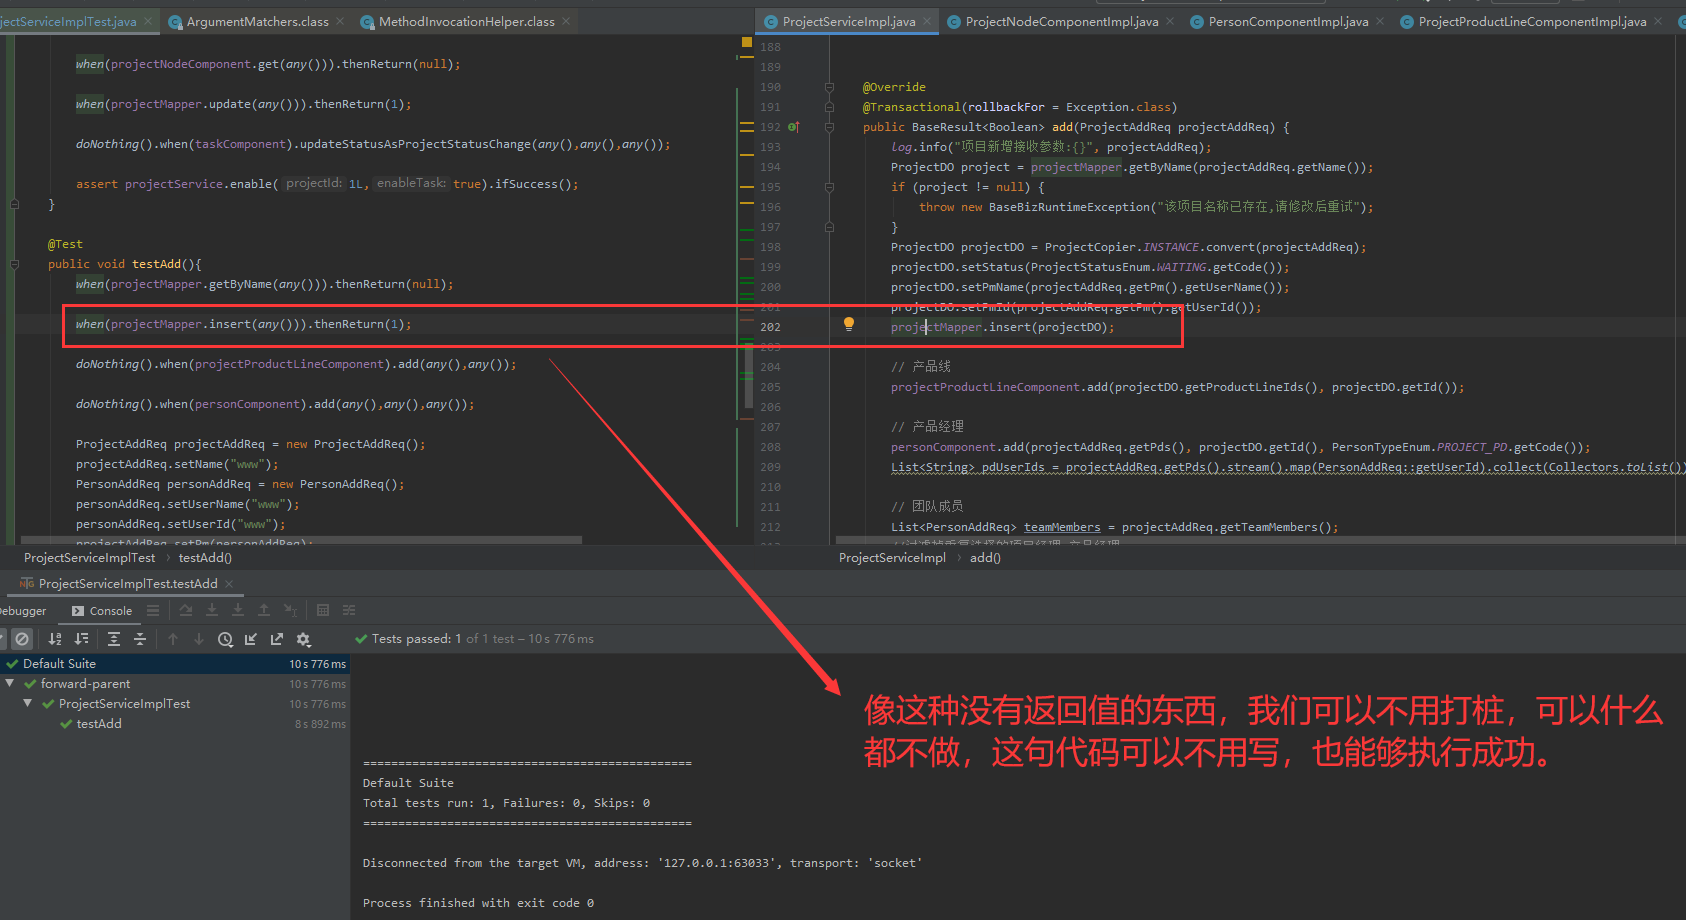Close the ProjectServiceImpl.java tab
Screen dimensions: 1686x920
pos(927,21)
